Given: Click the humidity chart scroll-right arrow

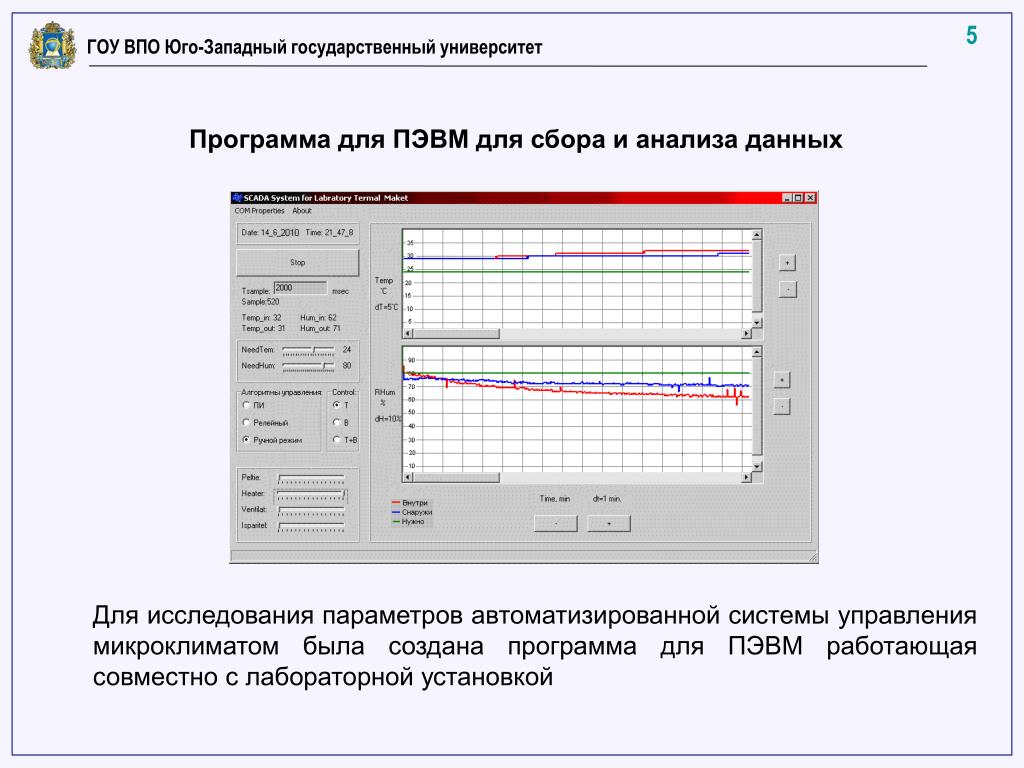Looking at the screenshot, I should [x=746, y=477].
